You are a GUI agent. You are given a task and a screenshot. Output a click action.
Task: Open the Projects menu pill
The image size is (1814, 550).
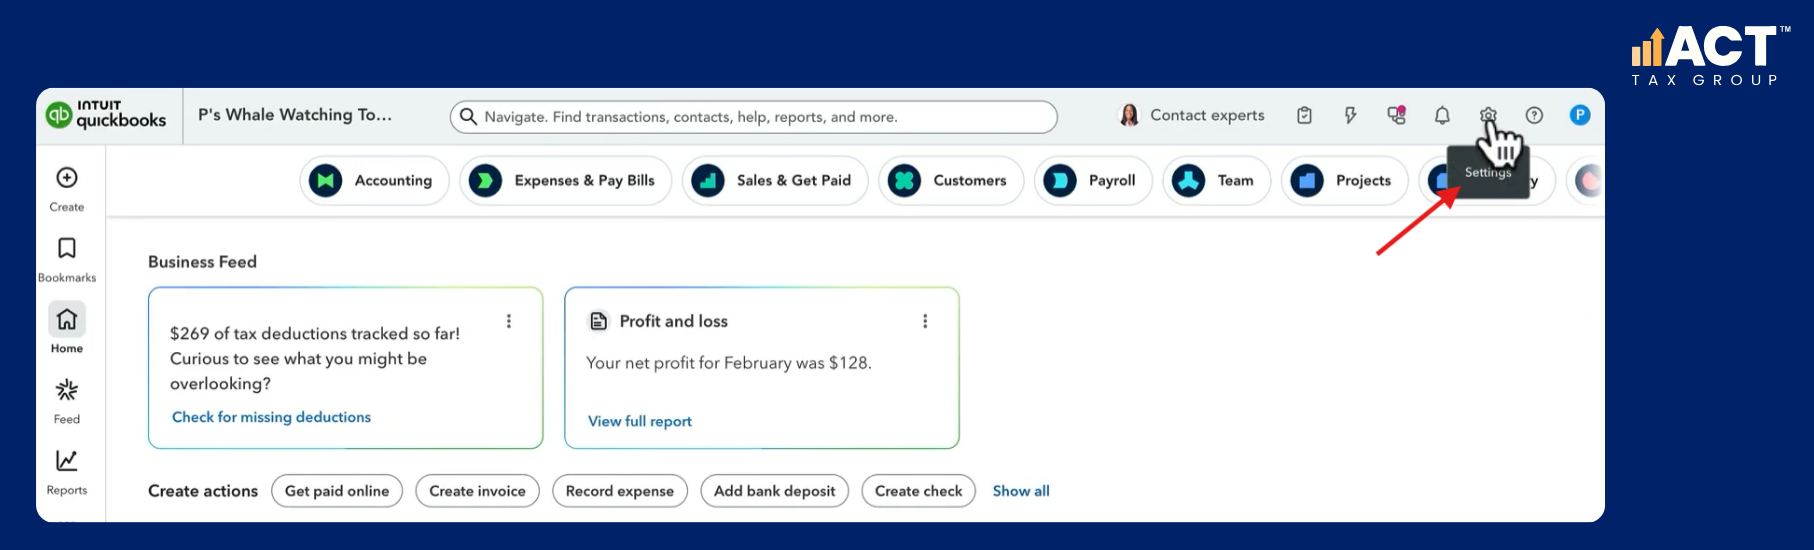click(1344, 181)
